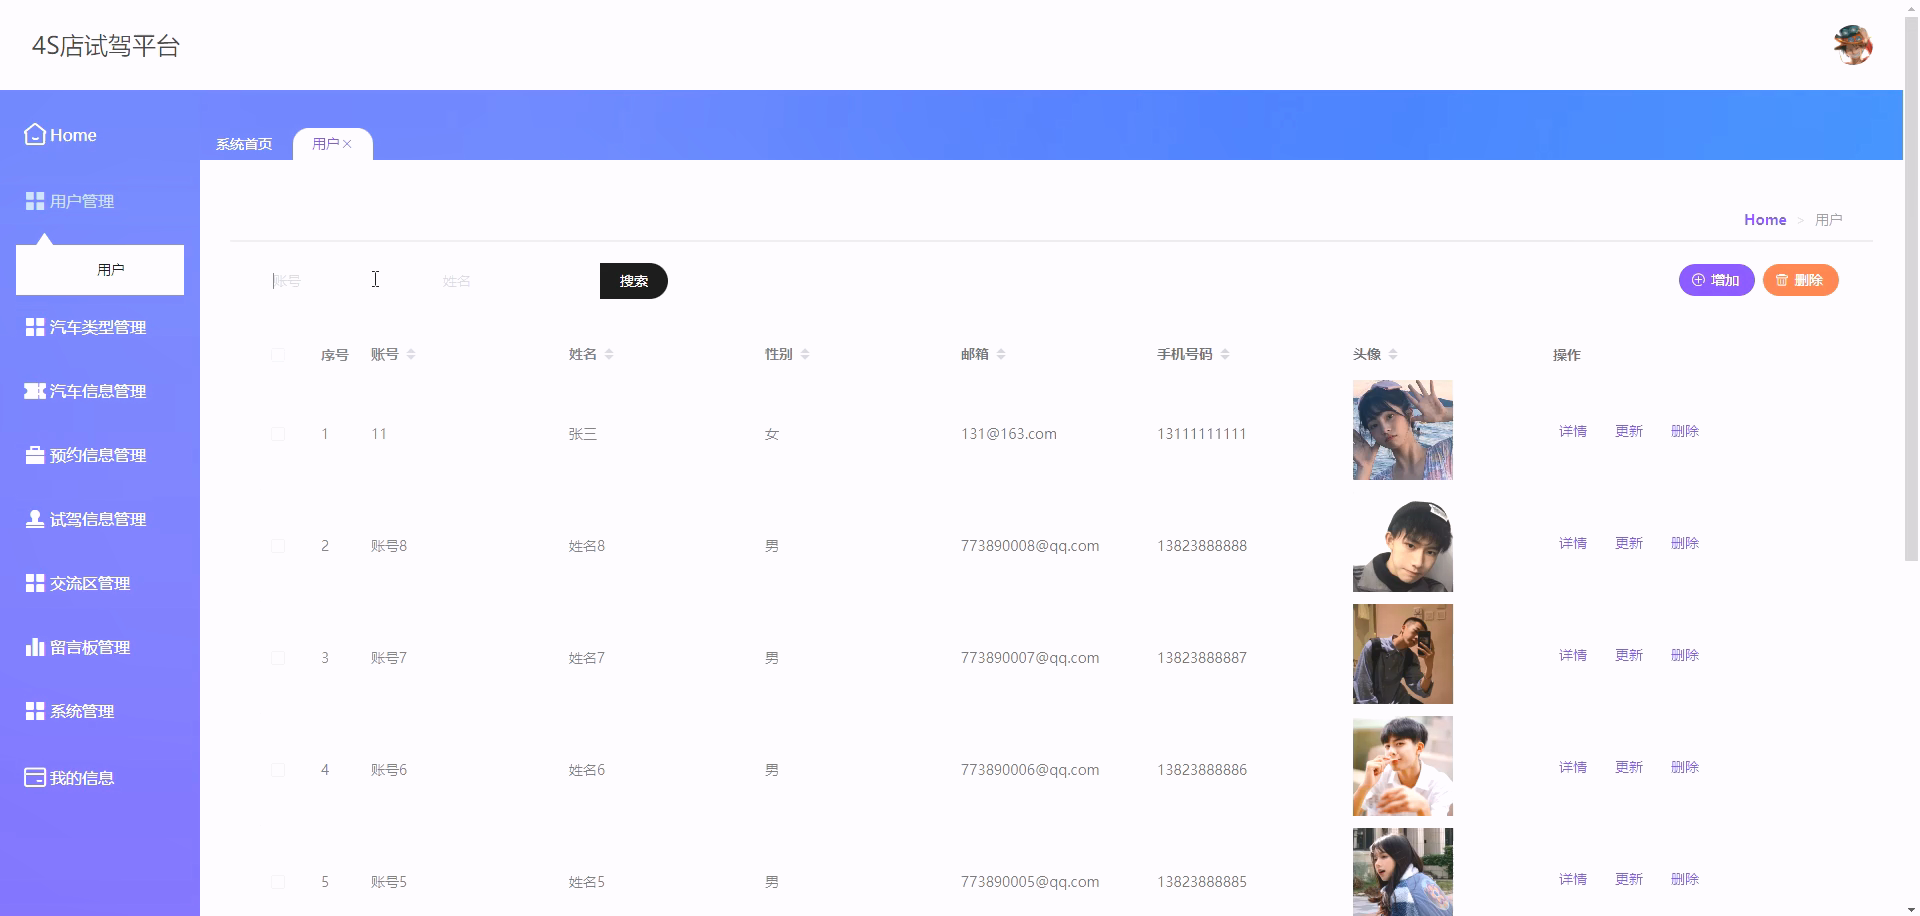Check the checkbox next to 账号8
Image resolution: width=1920 pixels, height=916 pixels.
[278, 546]
